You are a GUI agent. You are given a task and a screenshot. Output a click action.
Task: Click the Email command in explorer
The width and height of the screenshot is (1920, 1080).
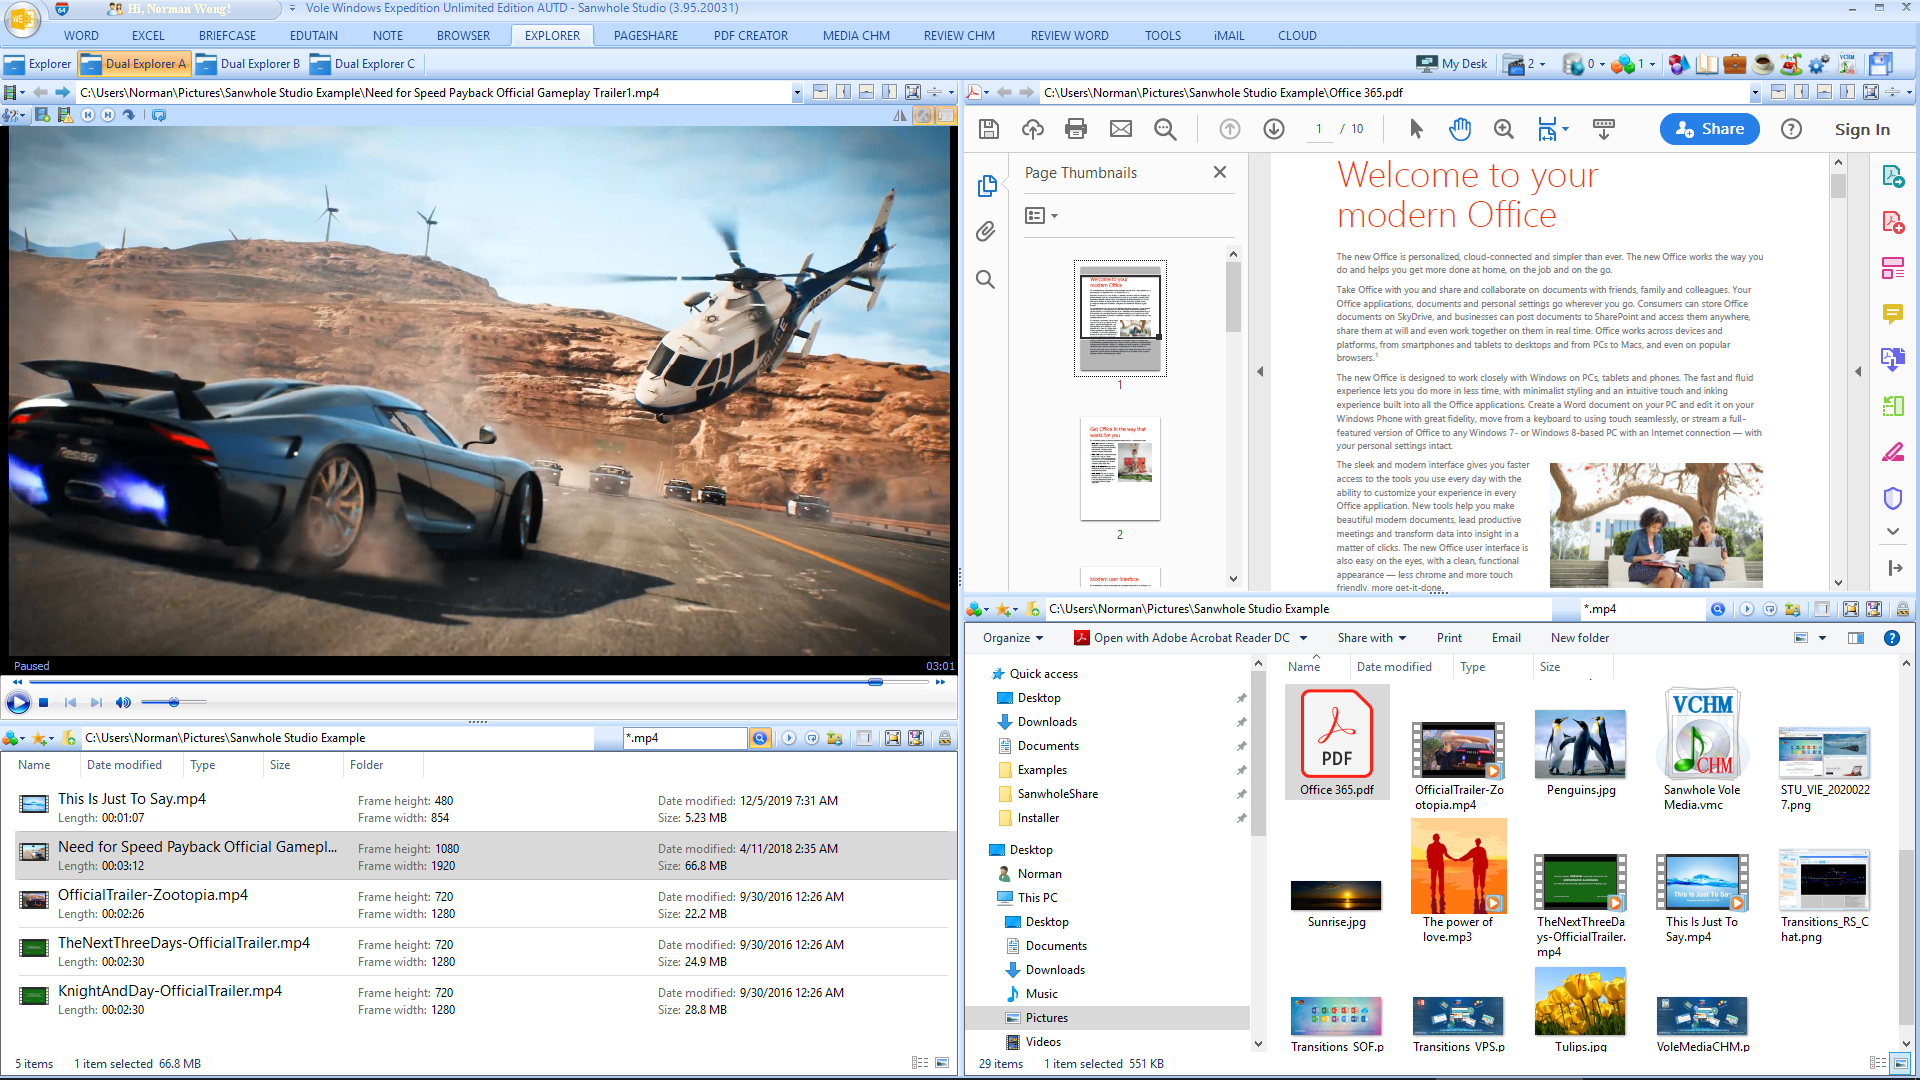(1506, 638)
